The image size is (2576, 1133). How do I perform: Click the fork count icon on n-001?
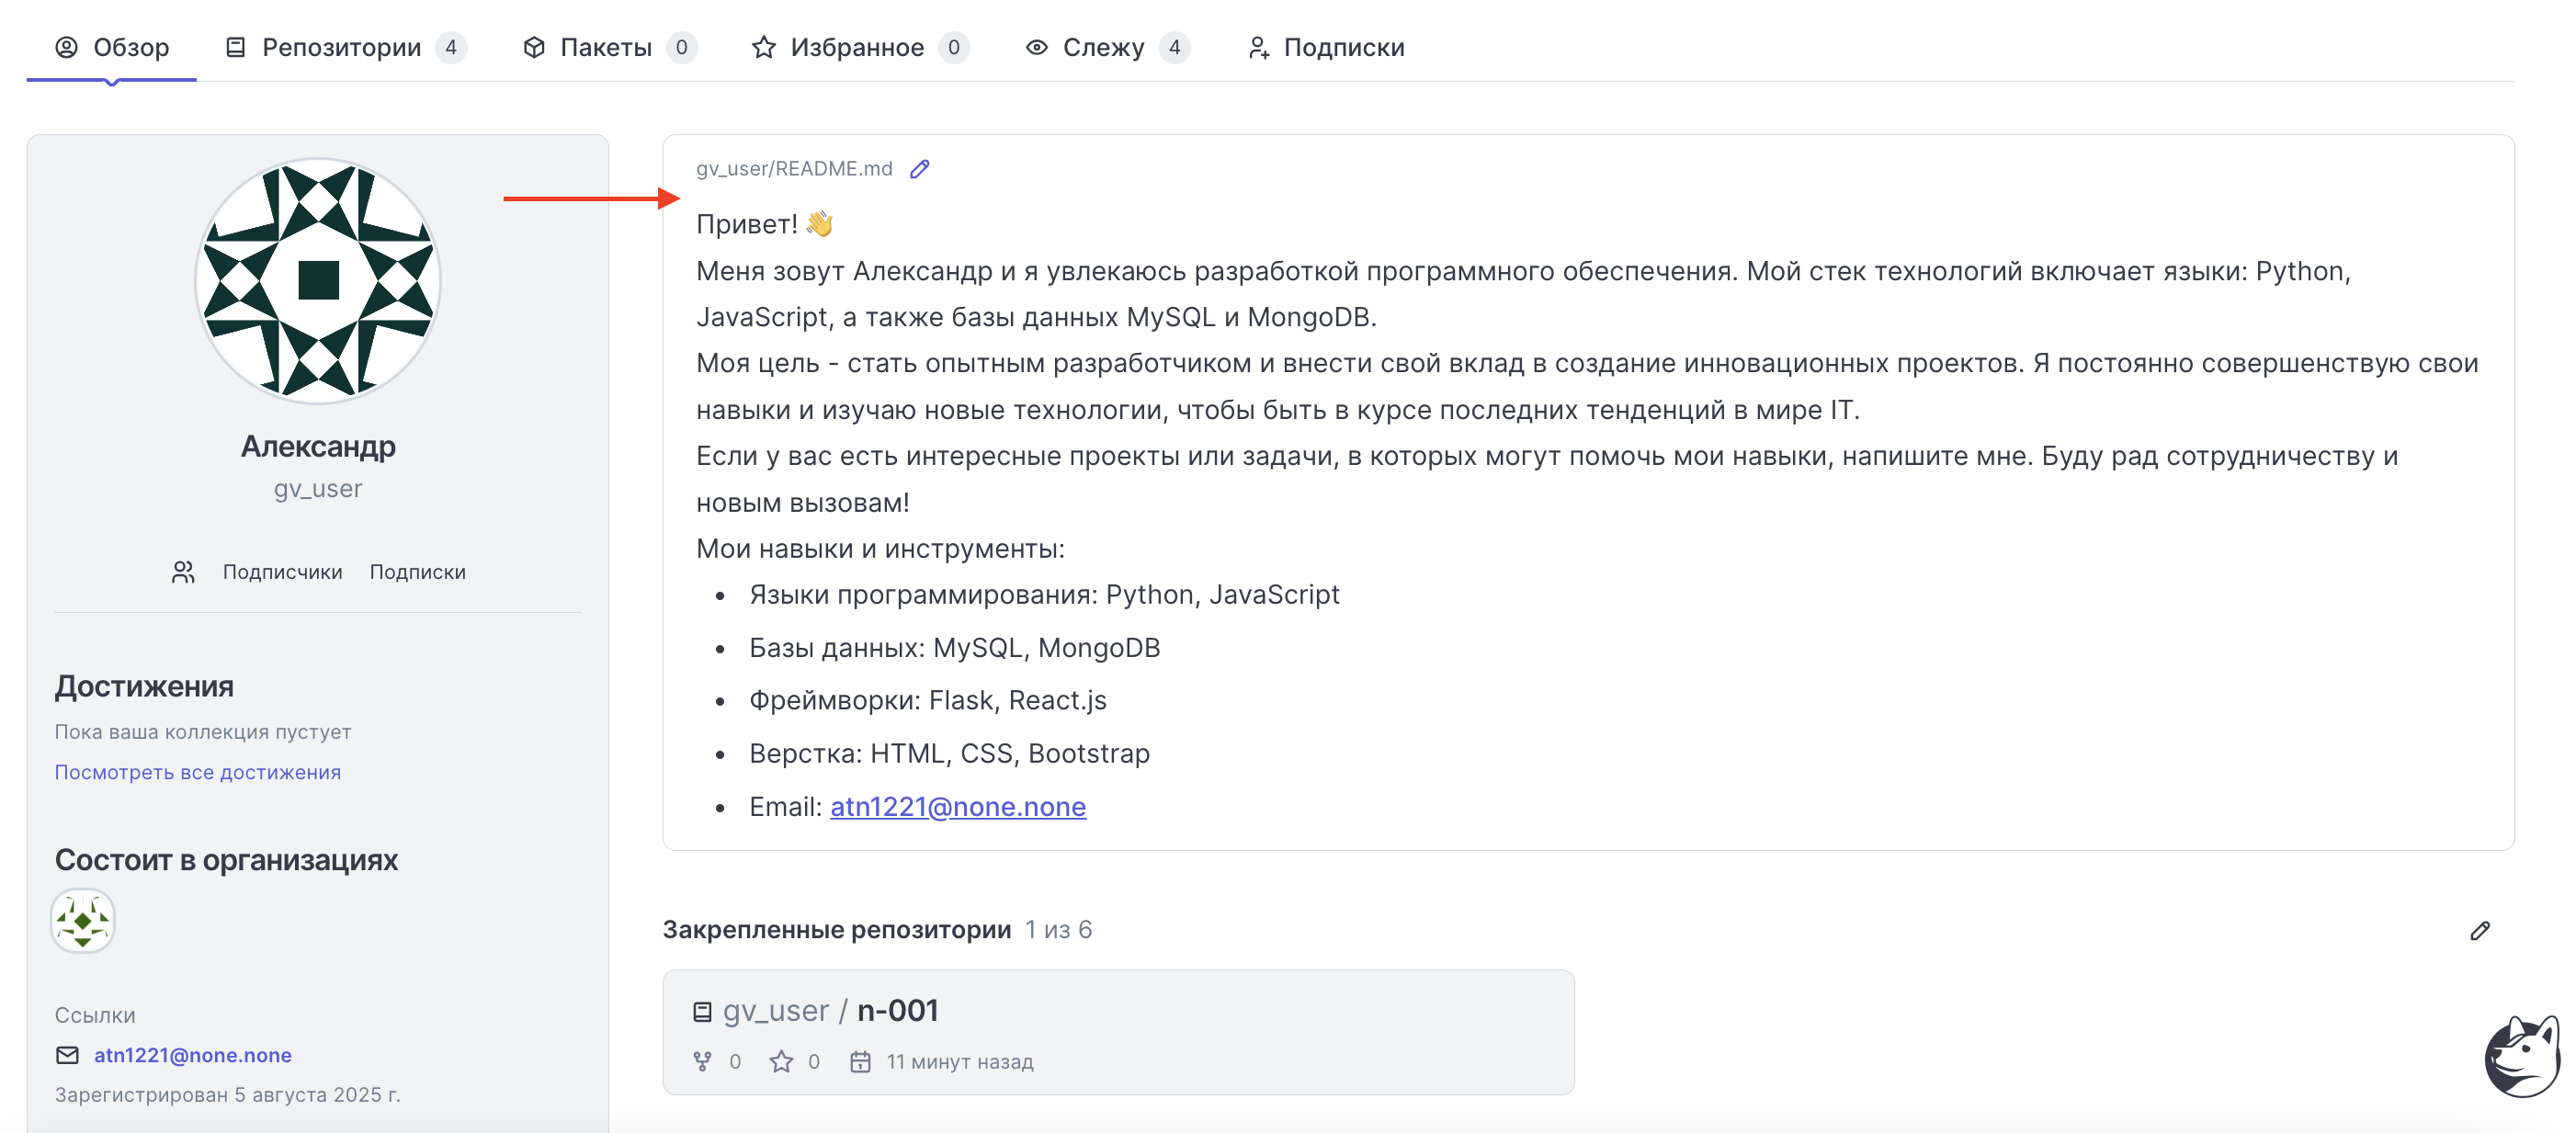pyautogui.click(x=703, y=1061)
